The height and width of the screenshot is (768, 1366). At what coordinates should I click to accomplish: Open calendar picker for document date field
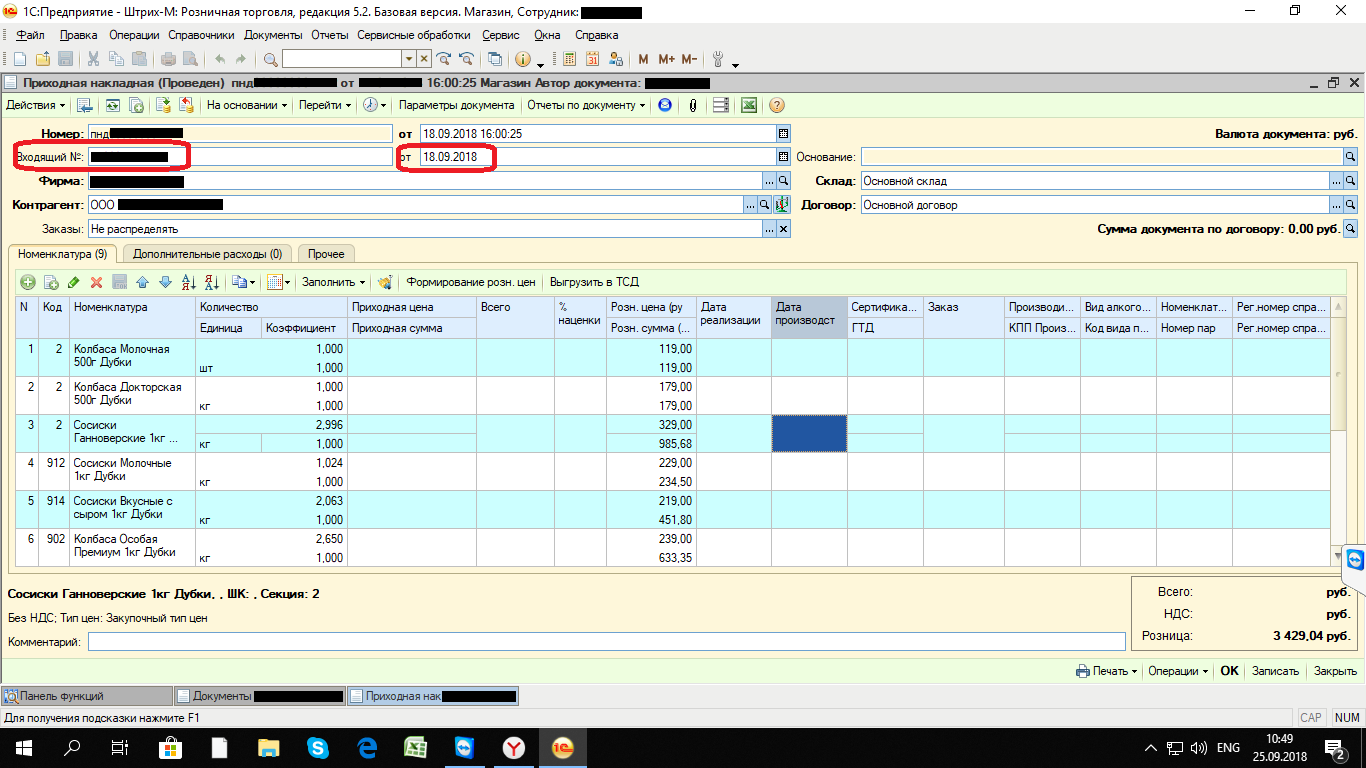(784, 133)
